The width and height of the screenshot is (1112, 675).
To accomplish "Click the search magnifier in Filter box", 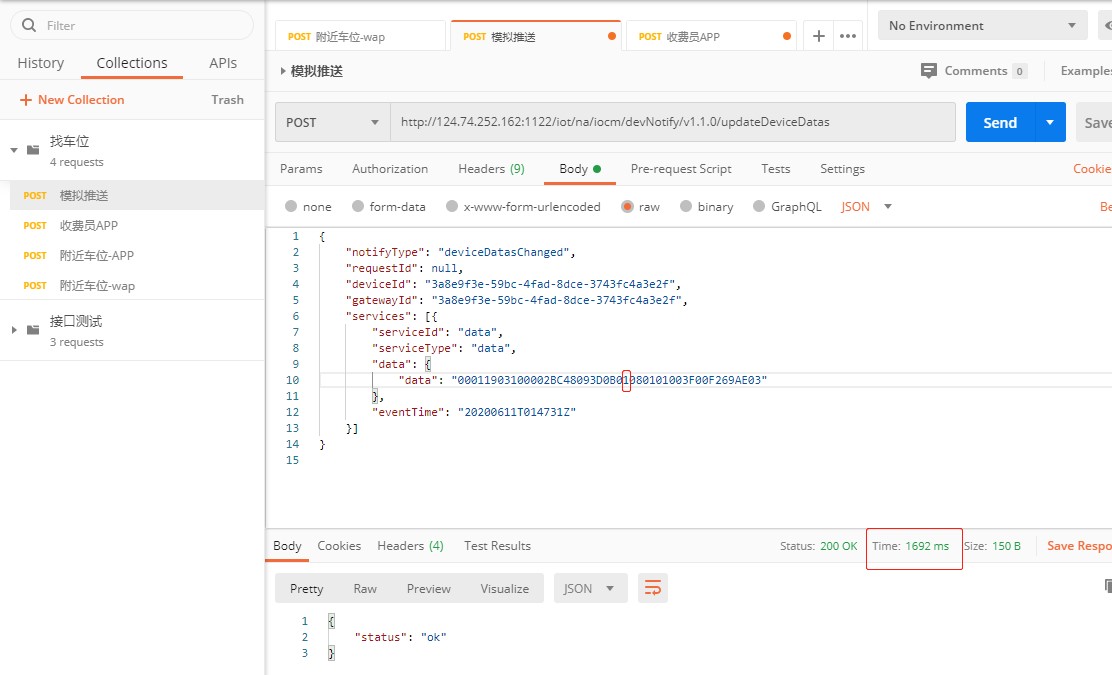I will pos(28,25).
